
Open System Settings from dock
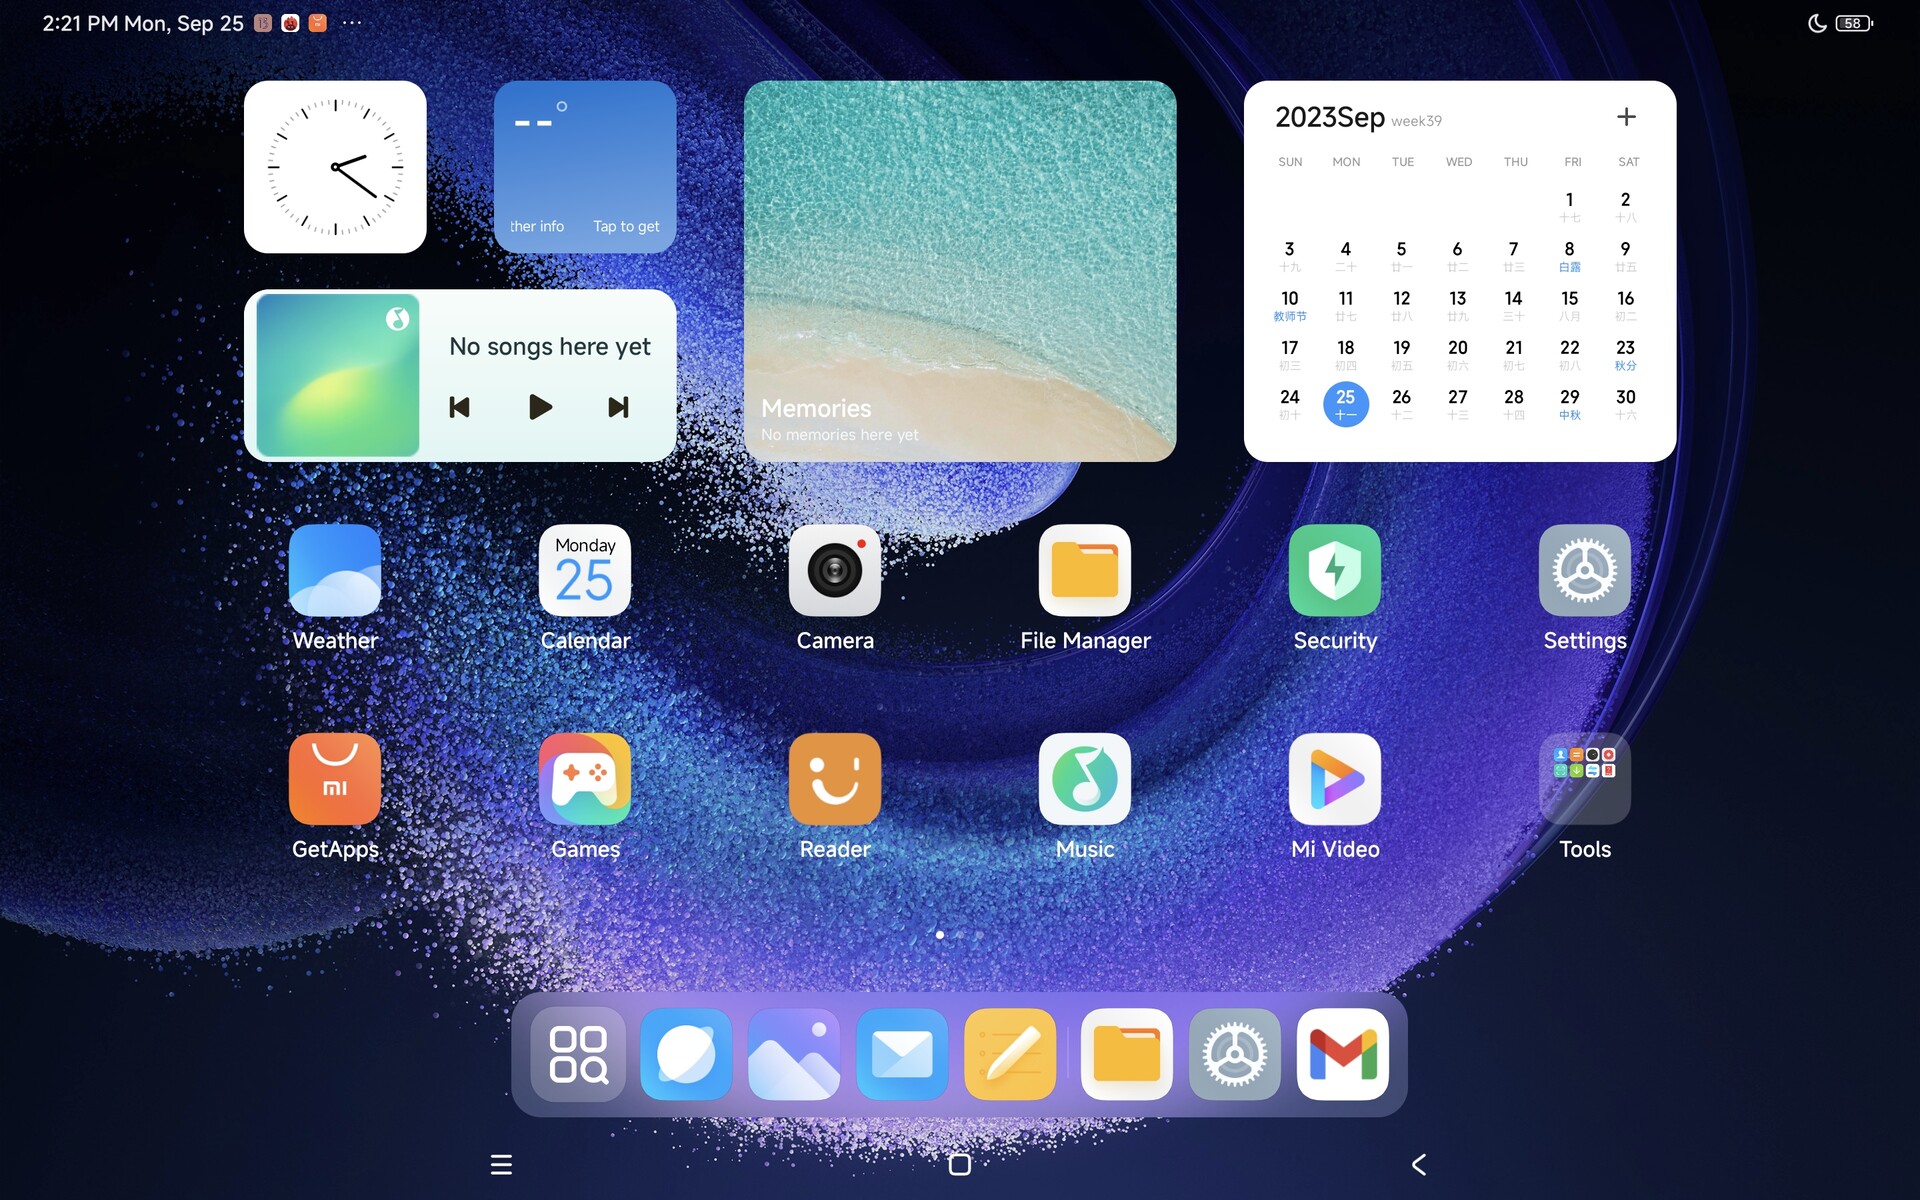(1232, 1053)
